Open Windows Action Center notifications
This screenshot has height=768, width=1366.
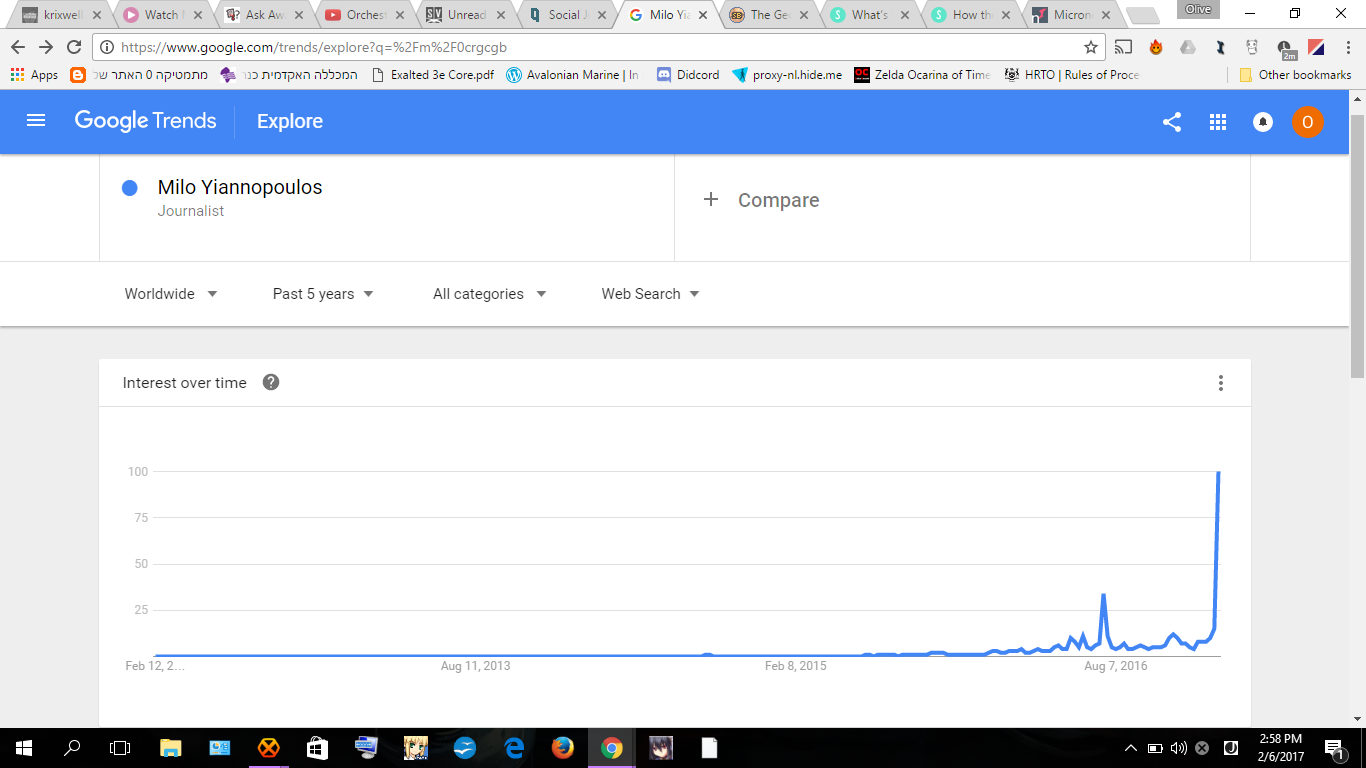(x=1334, y=748)
